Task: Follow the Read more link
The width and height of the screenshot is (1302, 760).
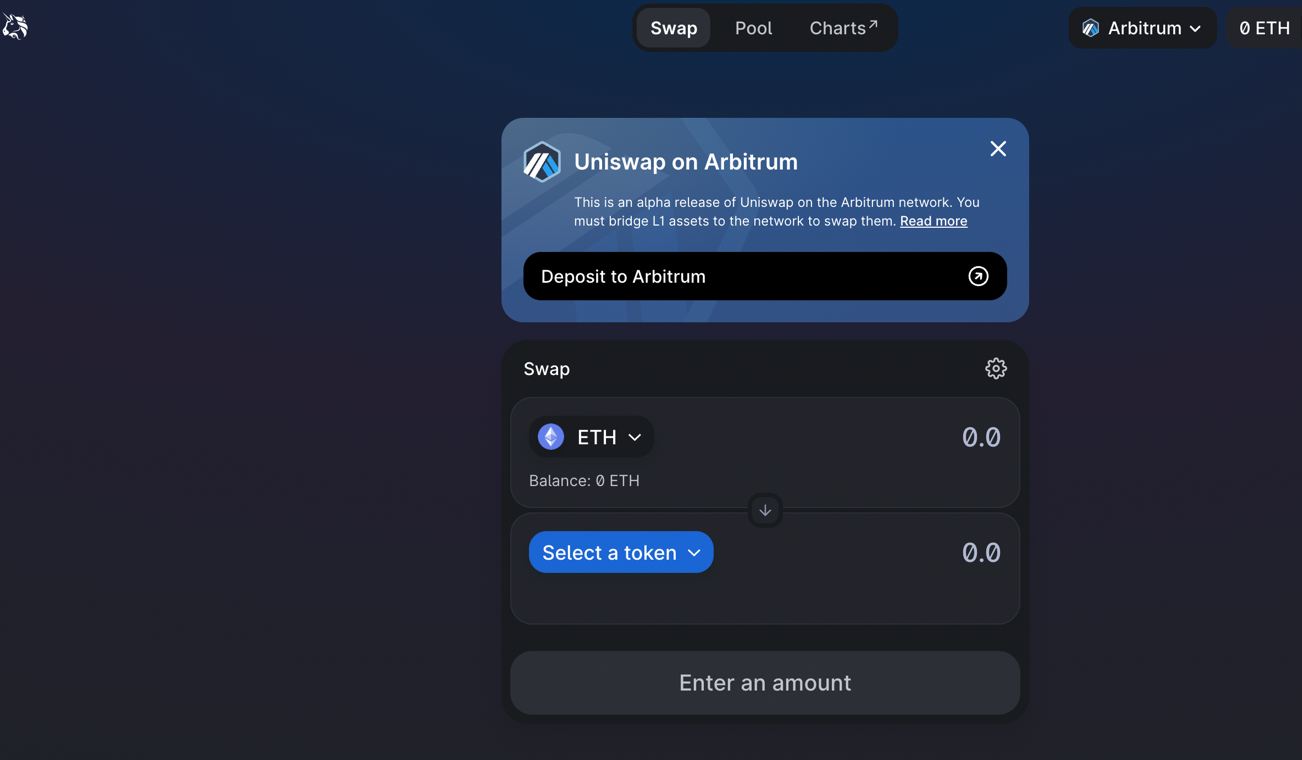Action: click(933, 221)
